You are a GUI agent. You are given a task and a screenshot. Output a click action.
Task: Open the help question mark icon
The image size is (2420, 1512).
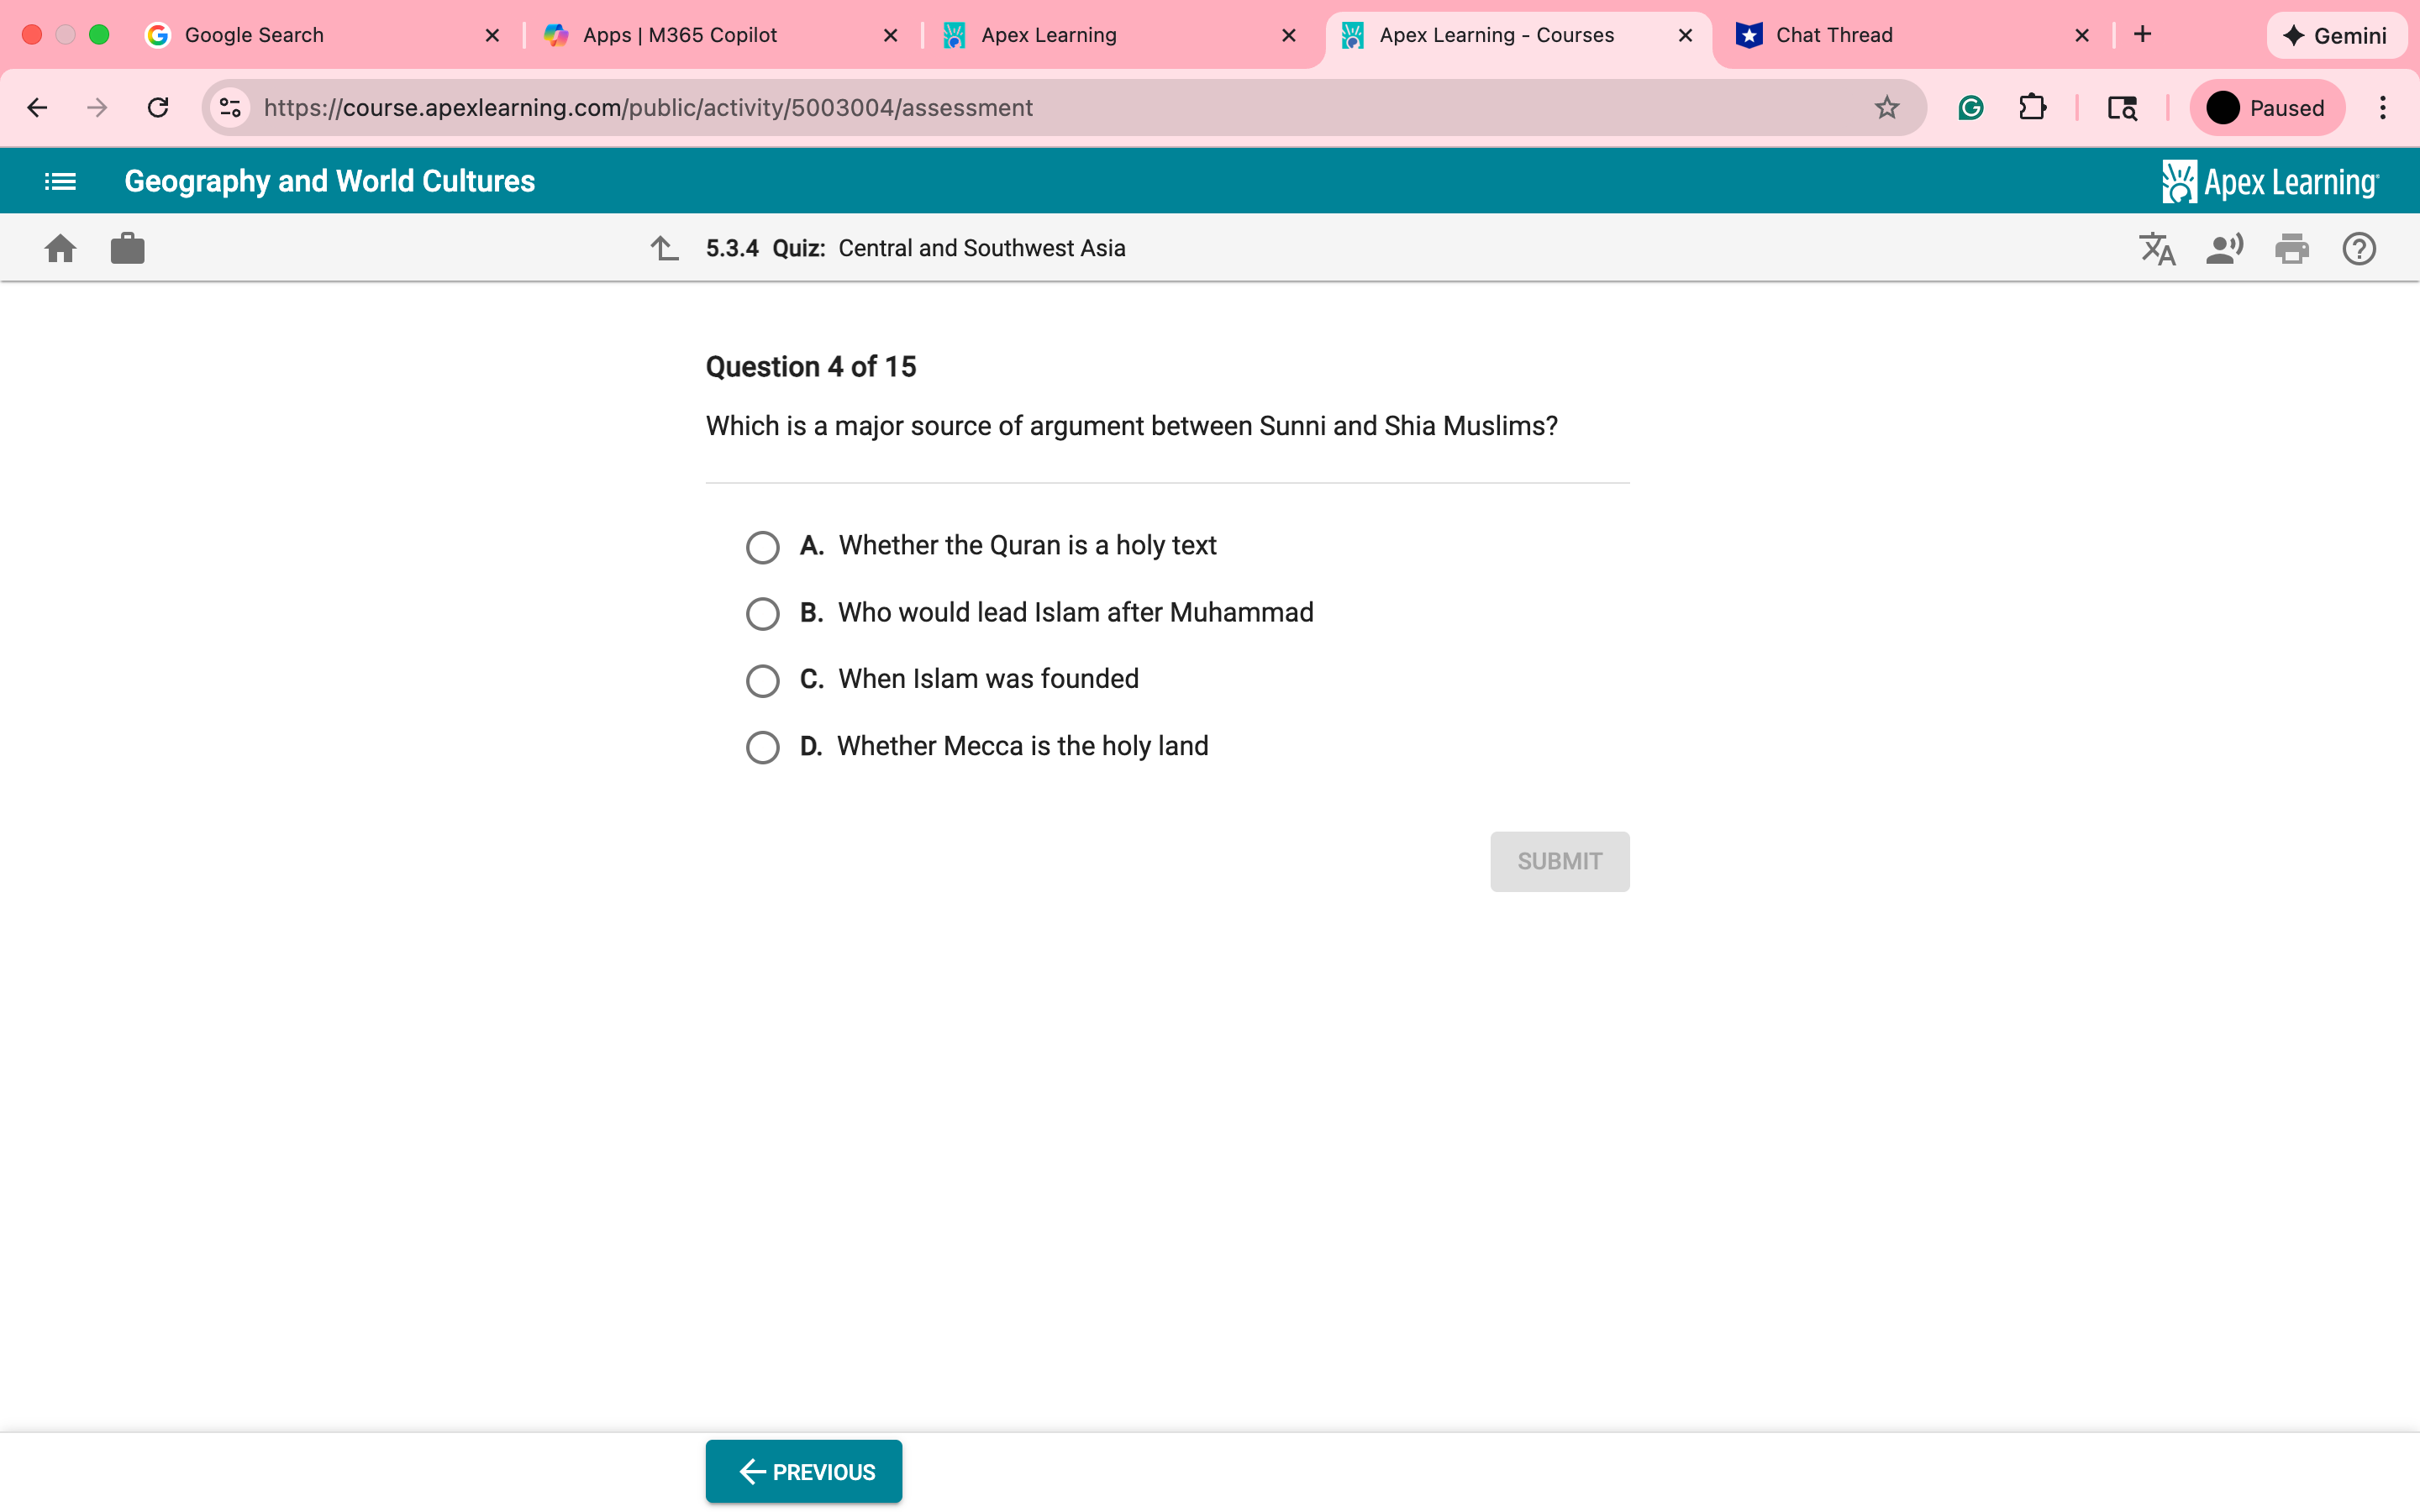pyautogui.click(x=2358, y=248)
